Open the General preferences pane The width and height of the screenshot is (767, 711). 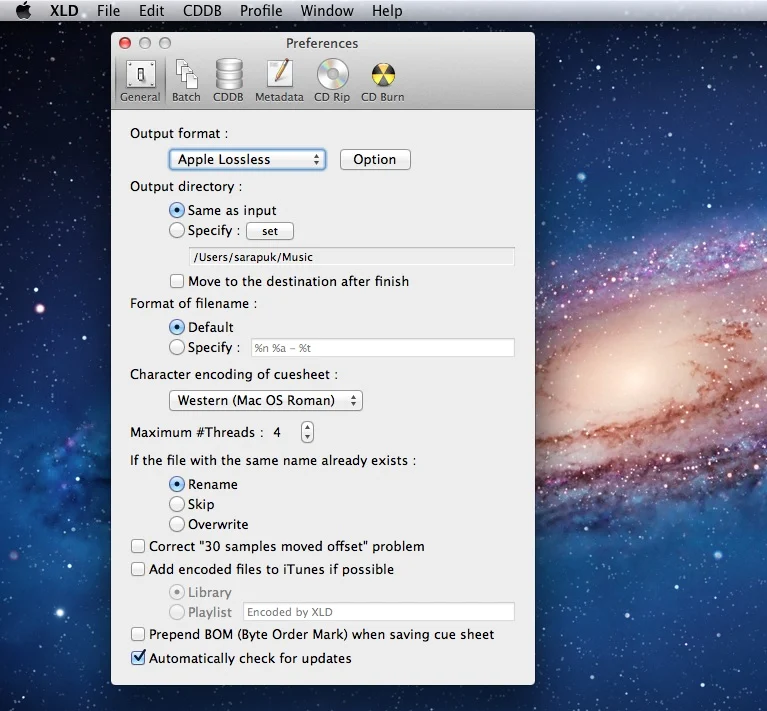[x=140, y=81]
